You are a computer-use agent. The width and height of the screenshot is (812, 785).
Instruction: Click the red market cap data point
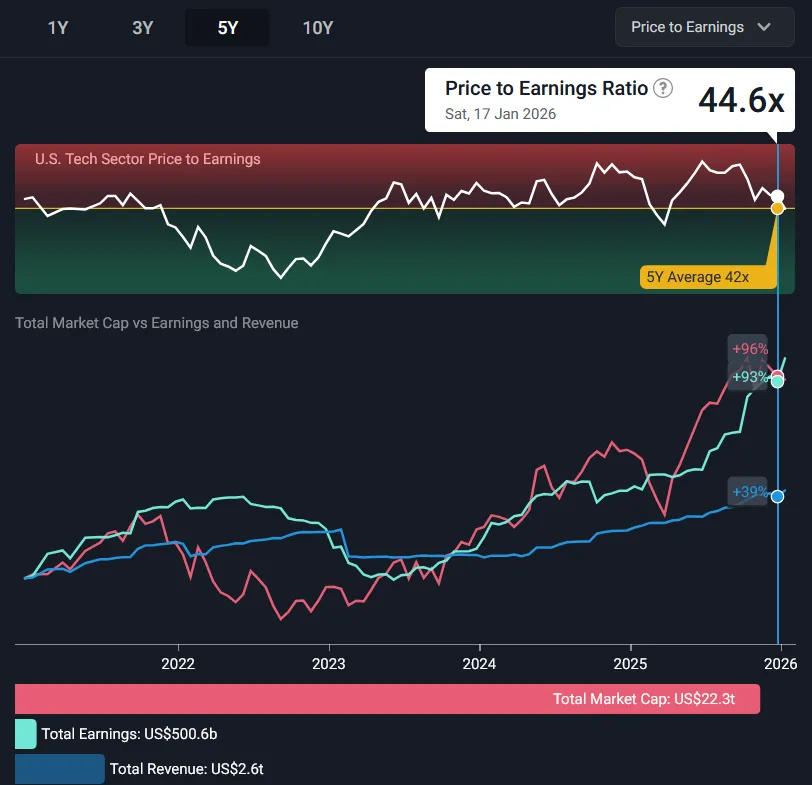[x=777, y=376]
